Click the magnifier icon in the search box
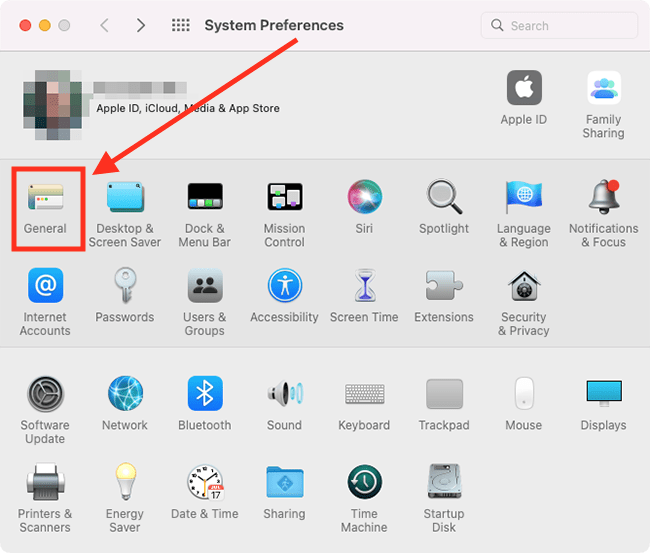The image size is (650, 553). coord(497,26)
